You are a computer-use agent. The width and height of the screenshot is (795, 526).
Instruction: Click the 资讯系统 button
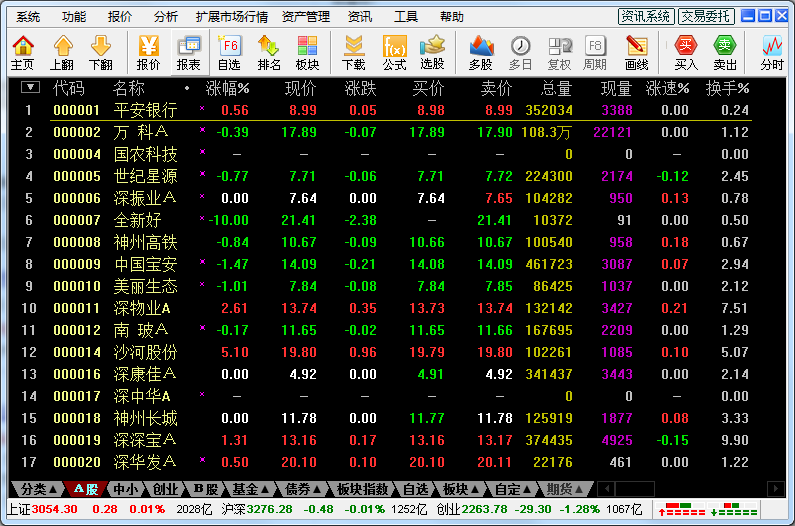coord(646,16)
